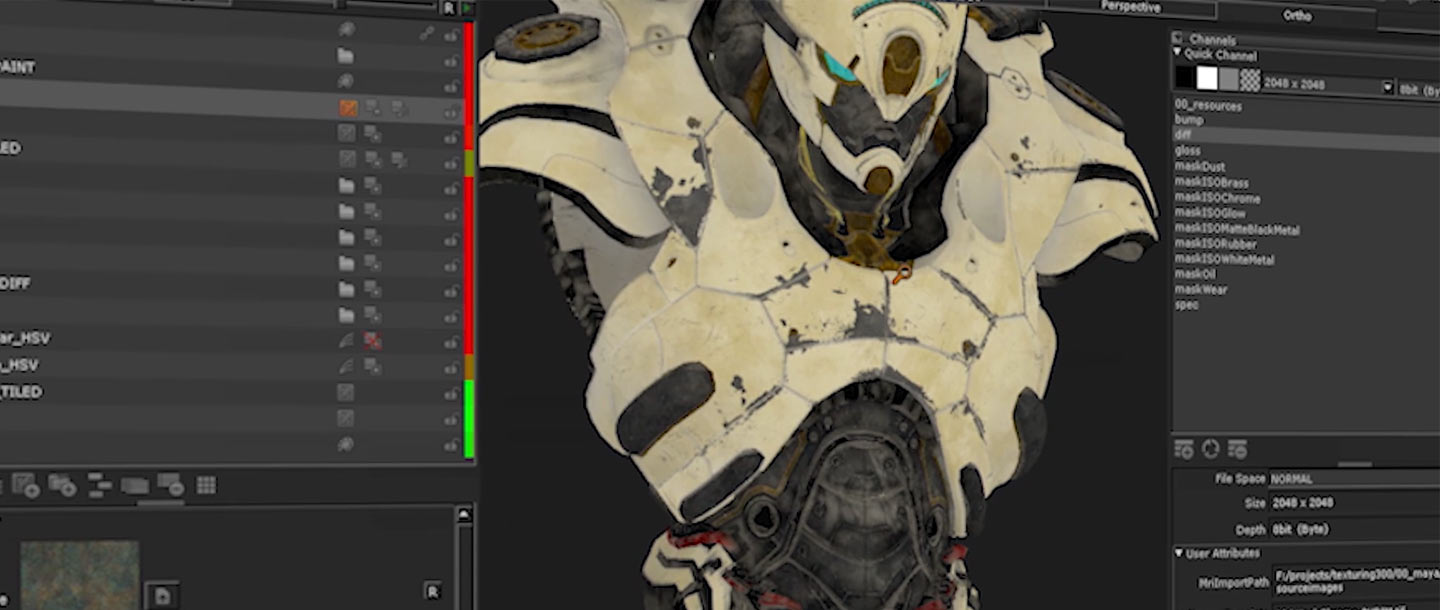Click the Channels panel header icon

point(1179,40)
